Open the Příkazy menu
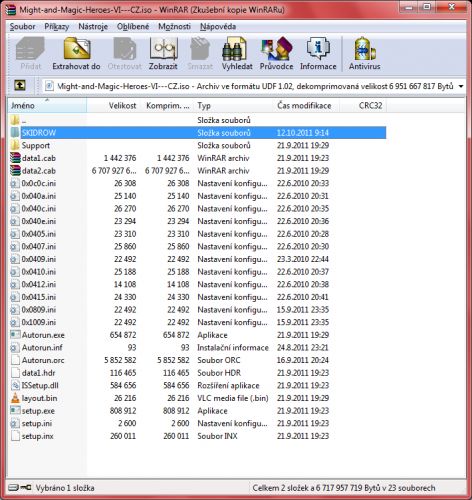 coord(56,26)
